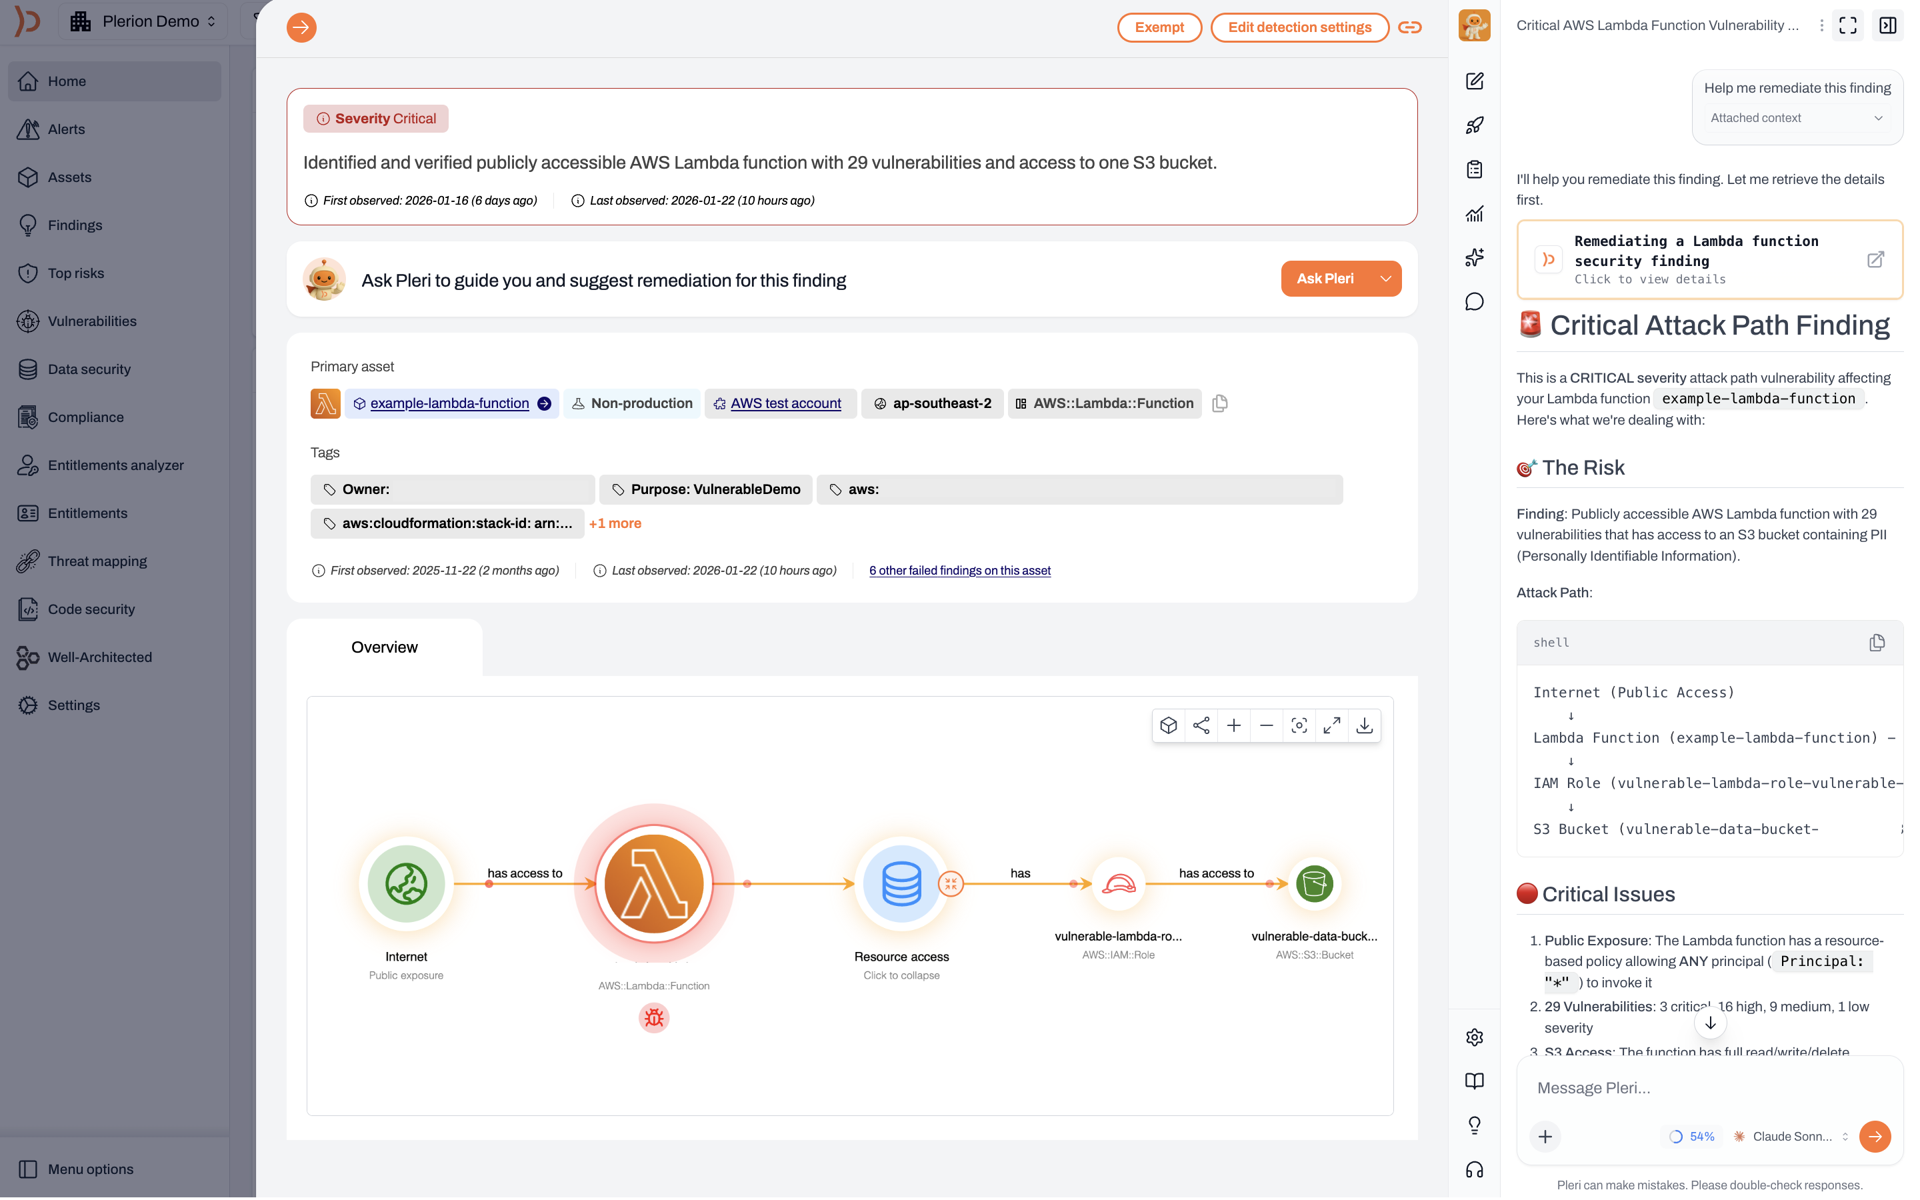Click the zoom in plus icon on graph
Viewport: 1920px width, 1200px height.
tap(1234, 726)
